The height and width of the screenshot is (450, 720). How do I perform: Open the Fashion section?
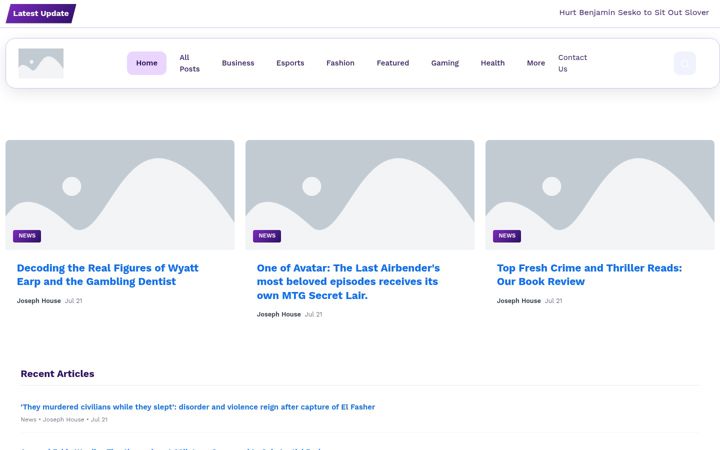pos(340,63)
